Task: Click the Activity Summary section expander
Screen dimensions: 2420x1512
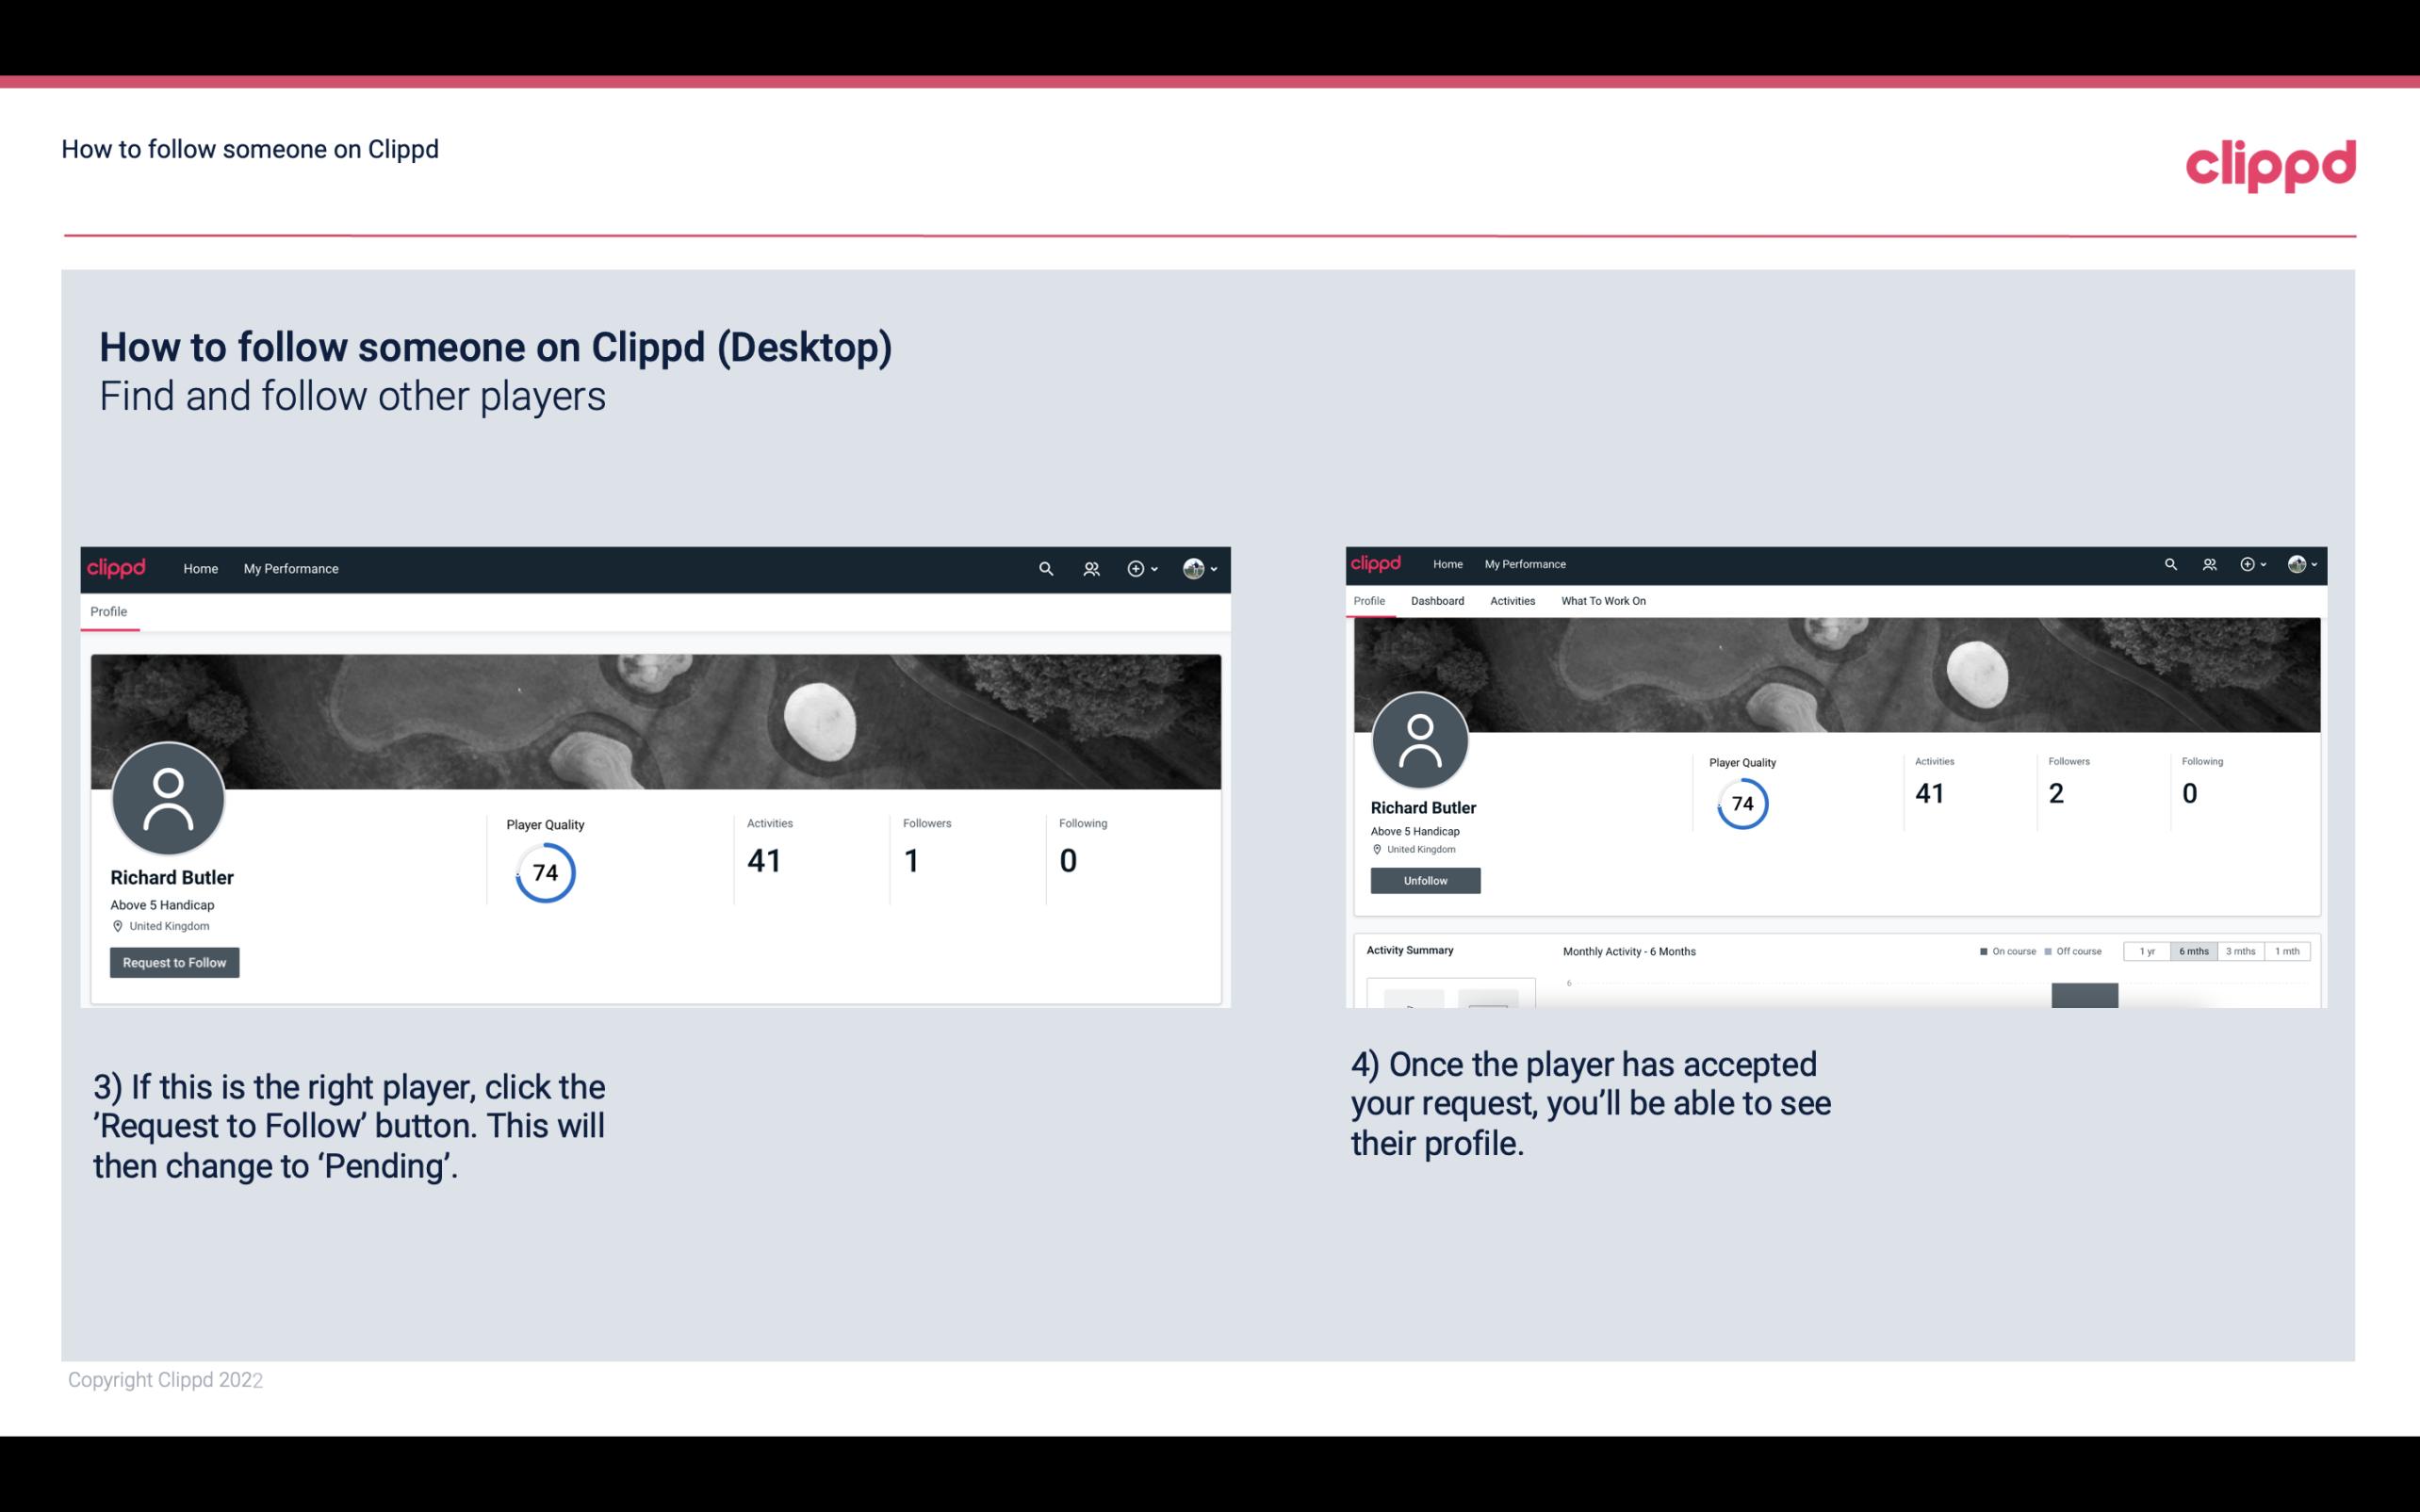Action: click(1408, 950)
